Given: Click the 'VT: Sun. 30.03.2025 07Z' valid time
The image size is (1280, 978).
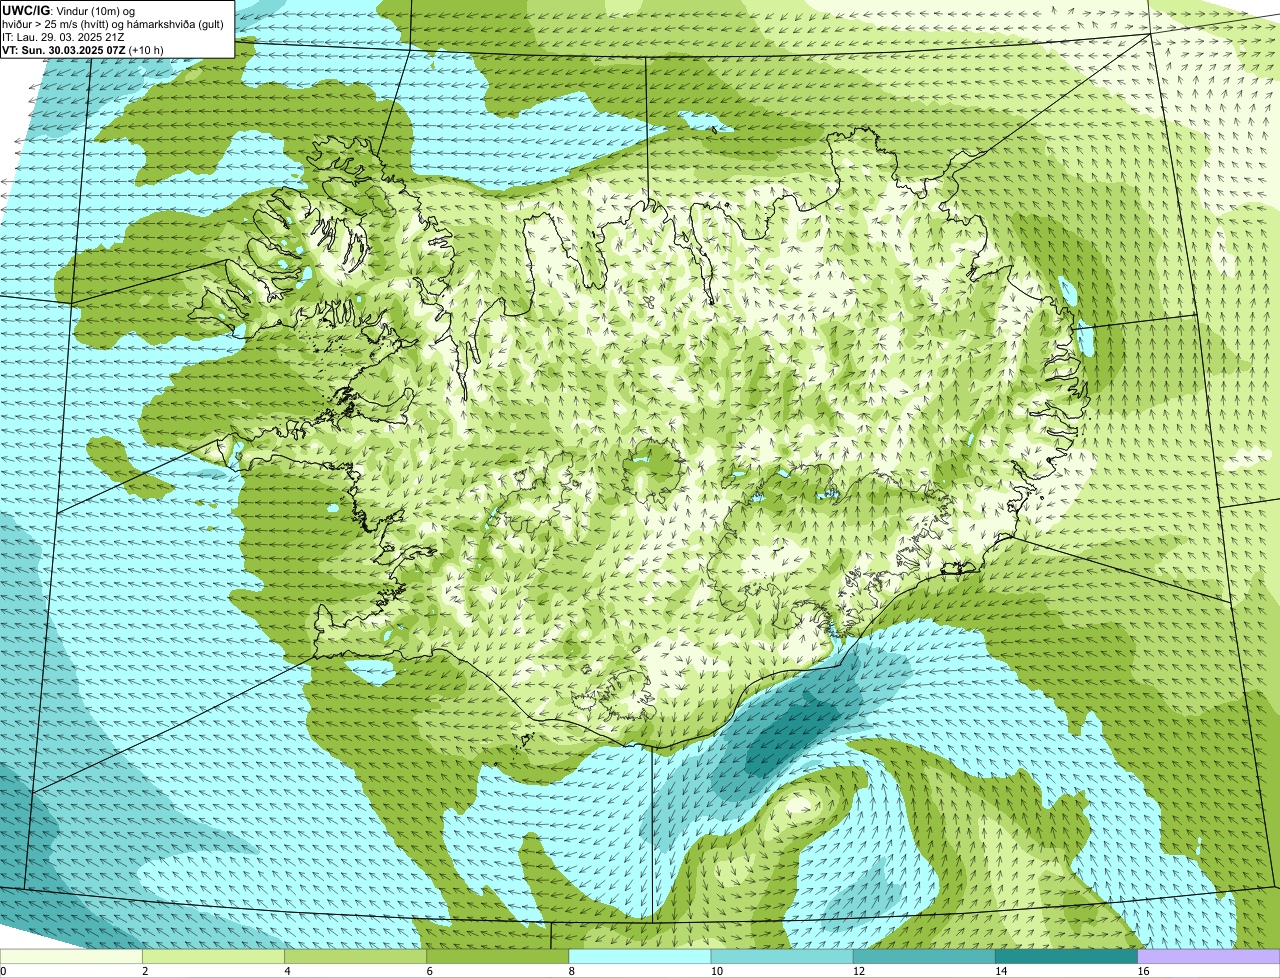Looking at the screenshot, I should pyautogui.click(x=64, y=50).
